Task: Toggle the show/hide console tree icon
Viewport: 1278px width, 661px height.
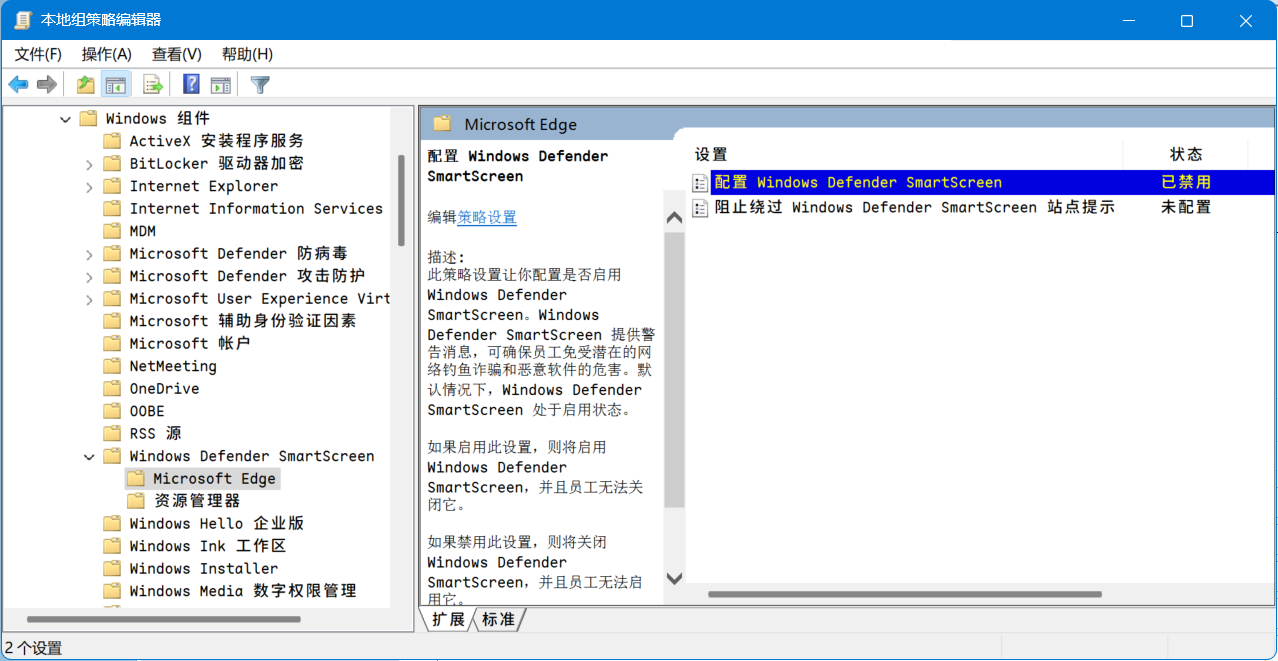Action: 116,85
